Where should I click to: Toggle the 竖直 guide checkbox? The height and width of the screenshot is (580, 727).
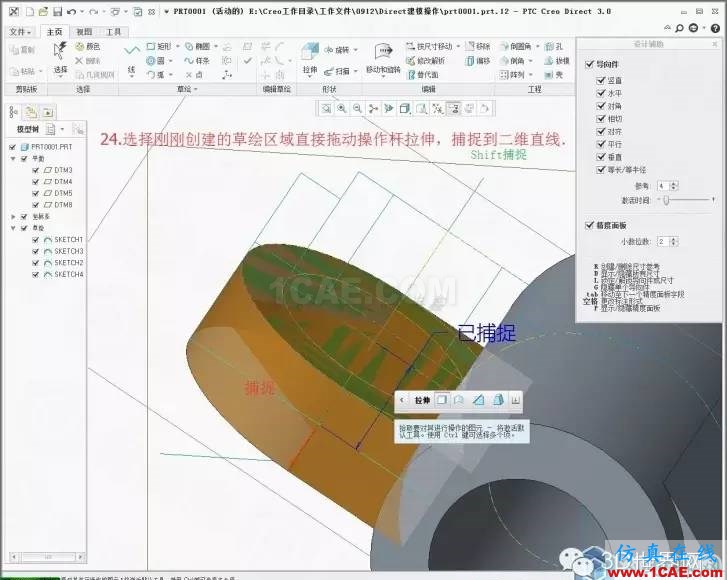coord(601,80)
